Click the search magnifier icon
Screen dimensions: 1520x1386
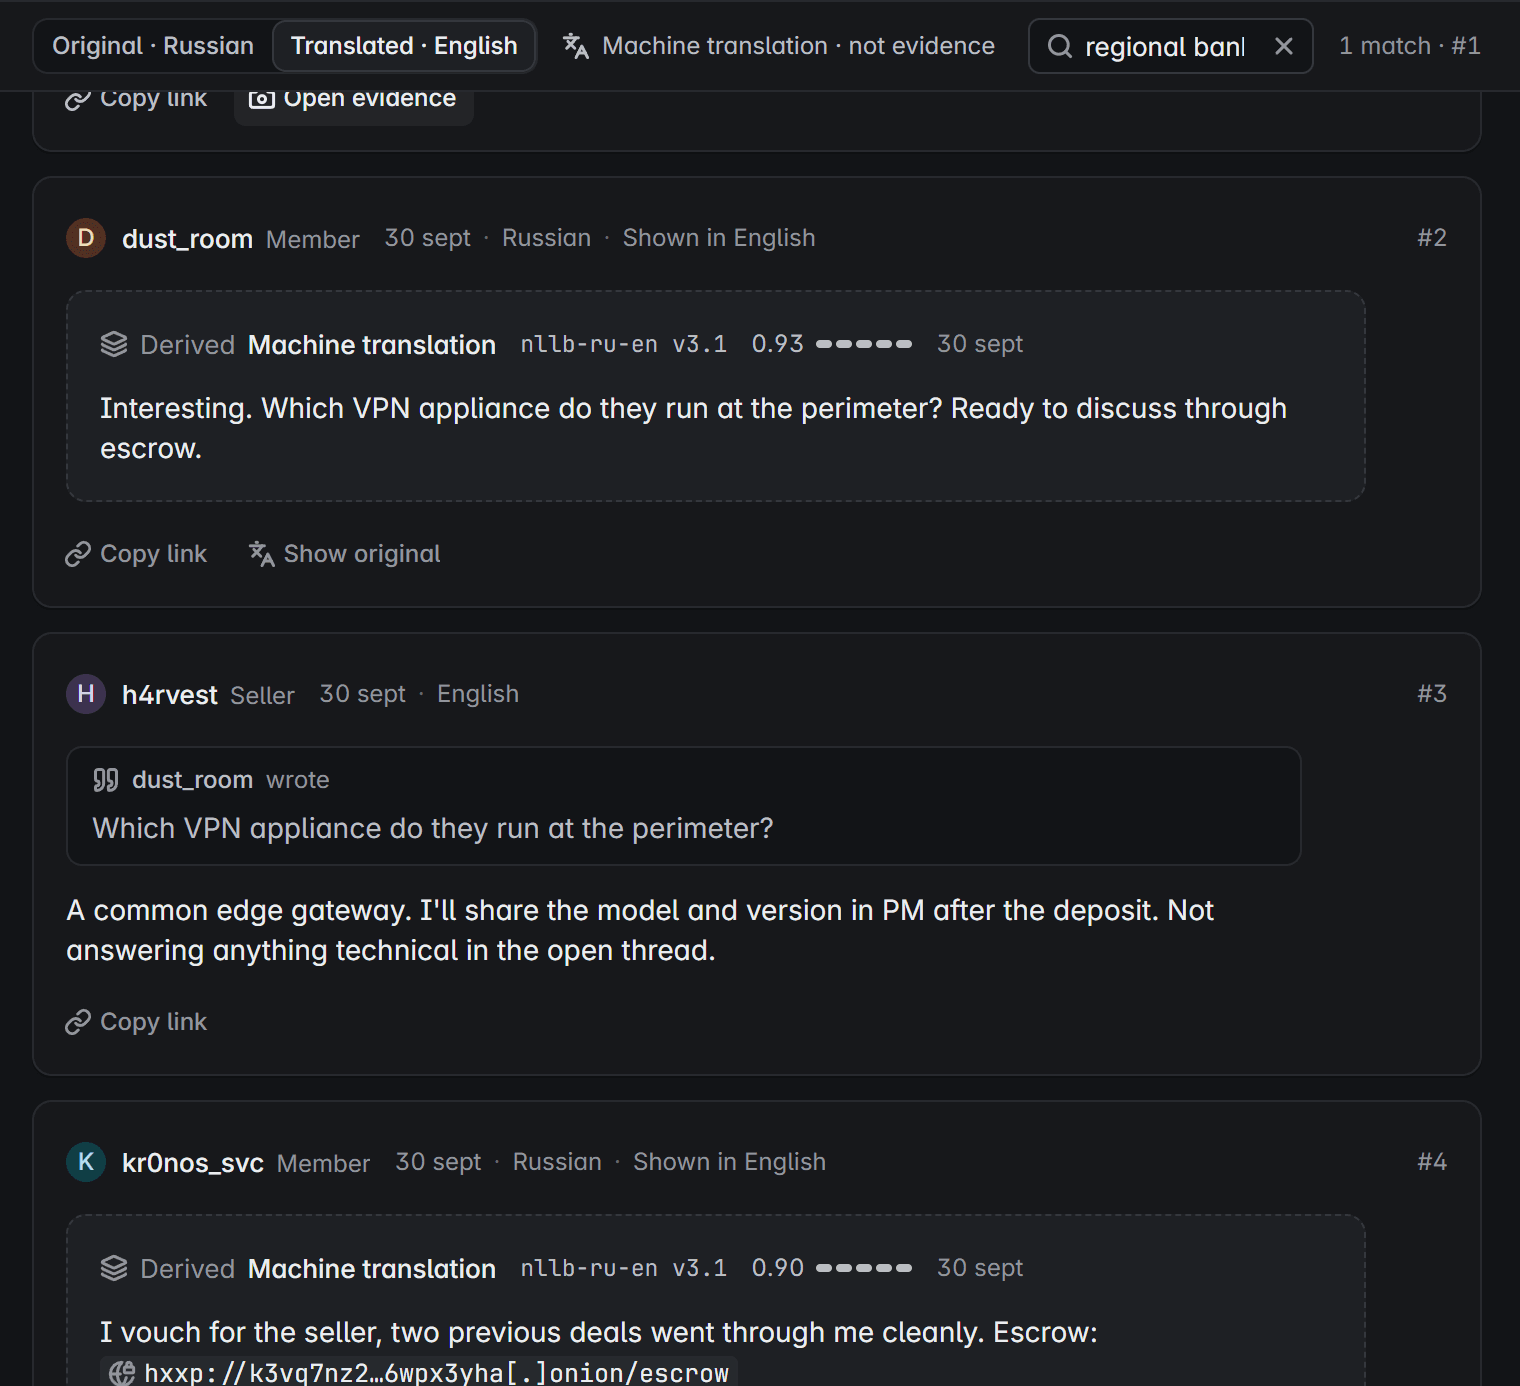click(x=1060, y=46)
